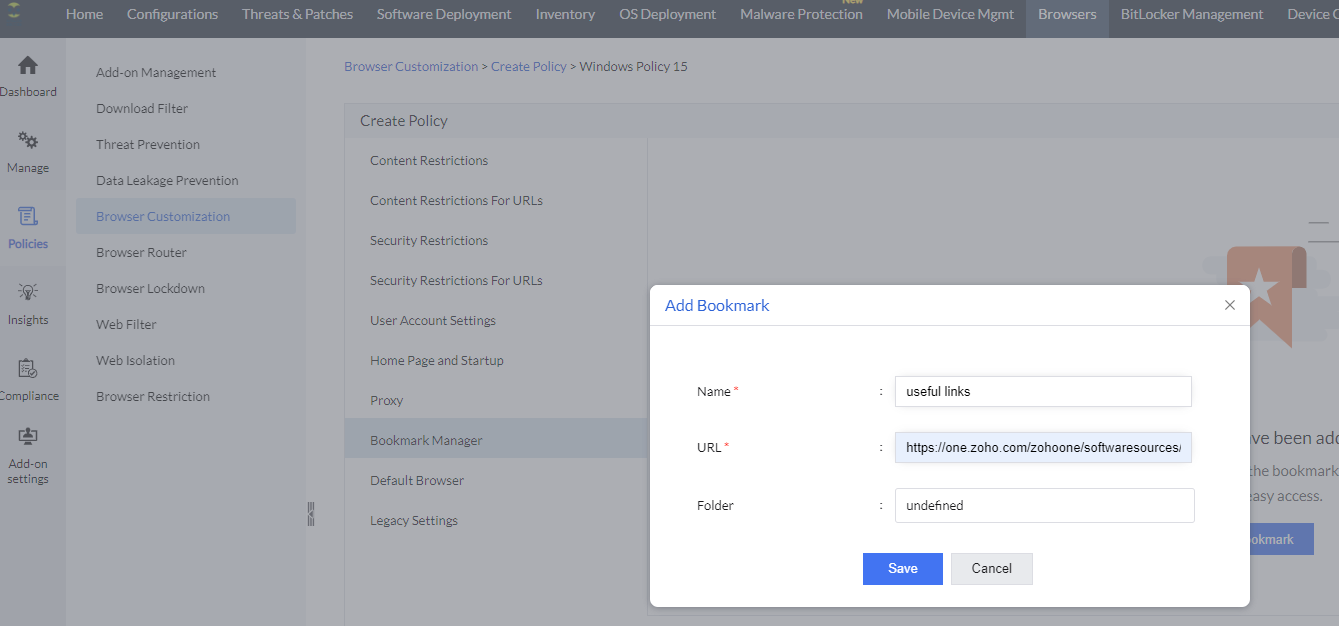Open the Folder field dropdown
The width and height of the screenshot is (1339, 626).
click(x=1043, y=506)
